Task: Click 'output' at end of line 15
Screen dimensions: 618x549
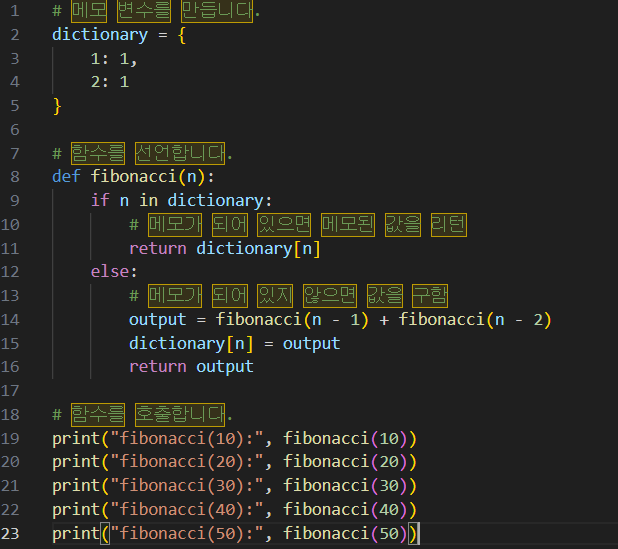Action: pos(311,344)
